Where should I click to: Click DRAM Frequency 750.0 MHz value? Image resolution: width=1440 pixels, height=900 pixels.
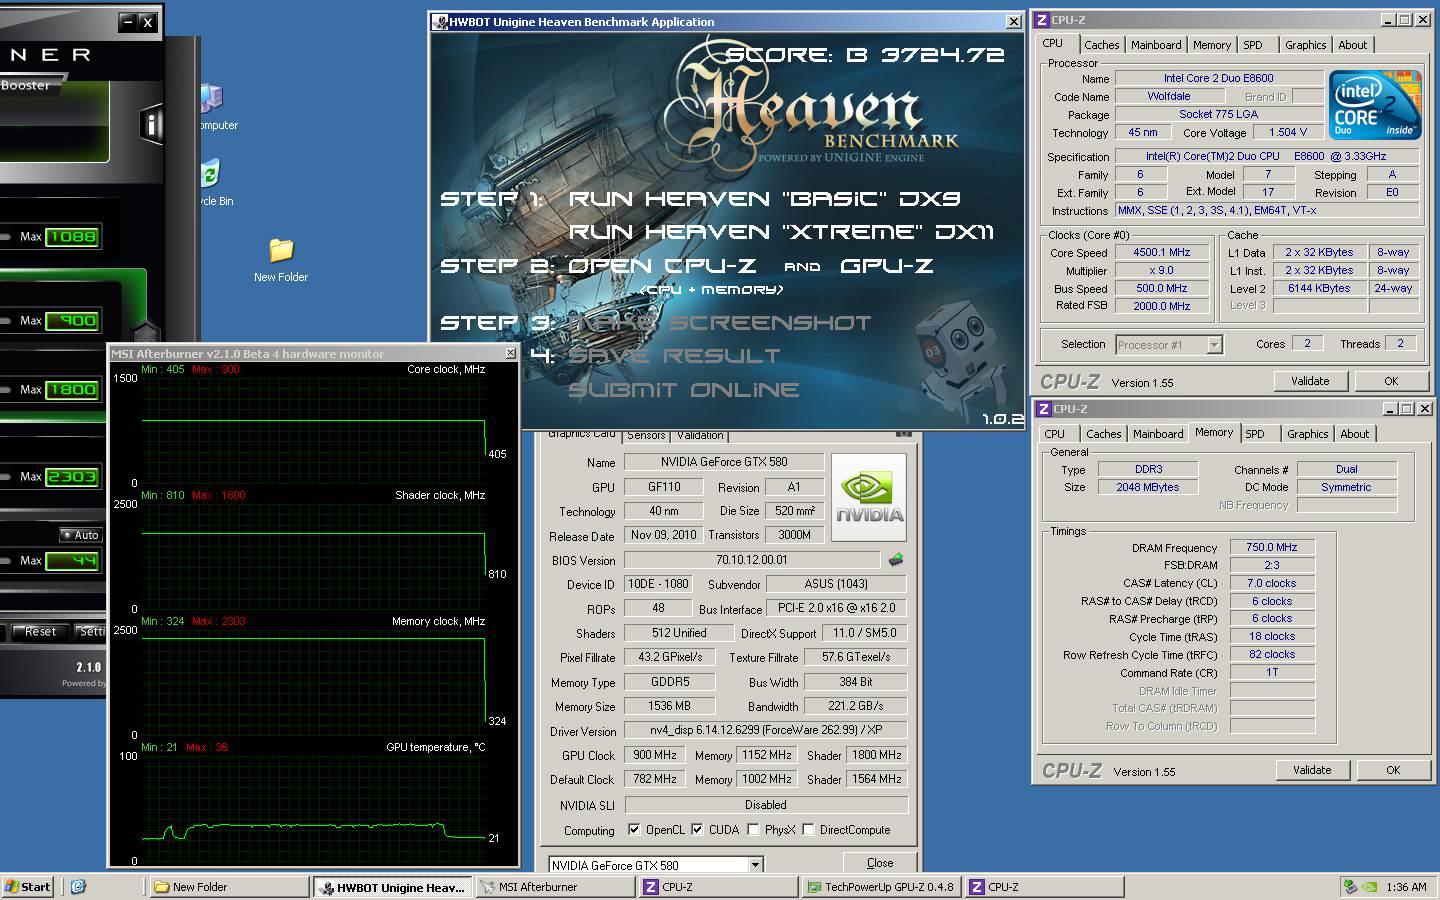1272,548
